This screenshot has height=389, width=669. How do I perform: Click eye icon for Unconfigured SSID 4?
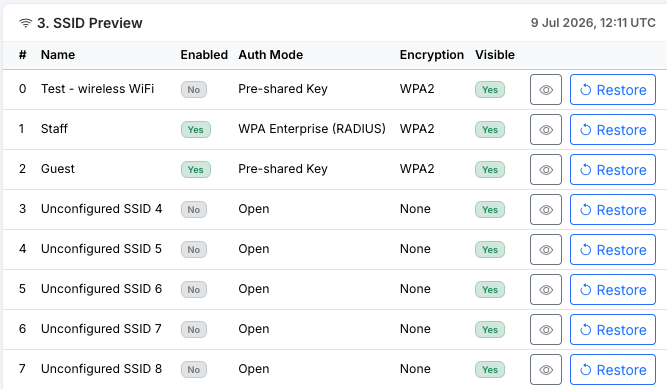point(546,210)
